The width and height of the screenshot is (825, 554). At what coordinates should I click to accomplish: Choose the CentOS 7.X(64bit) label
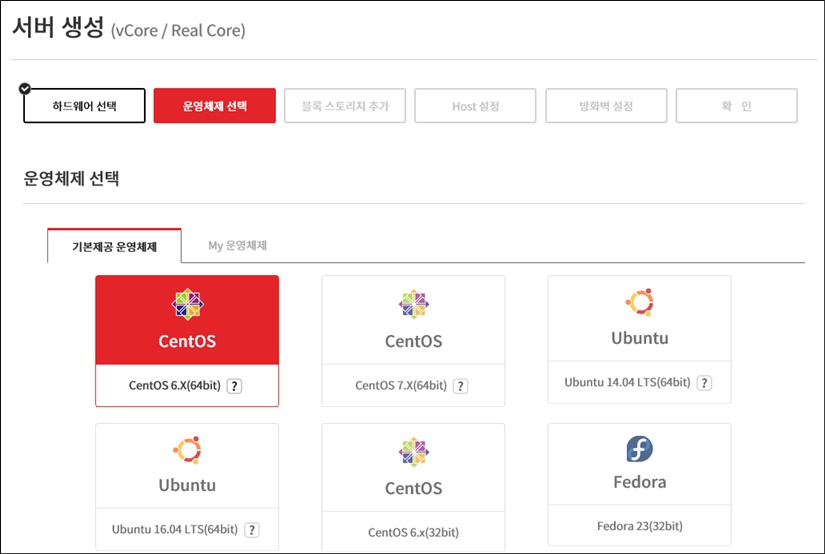pos(401,386)
